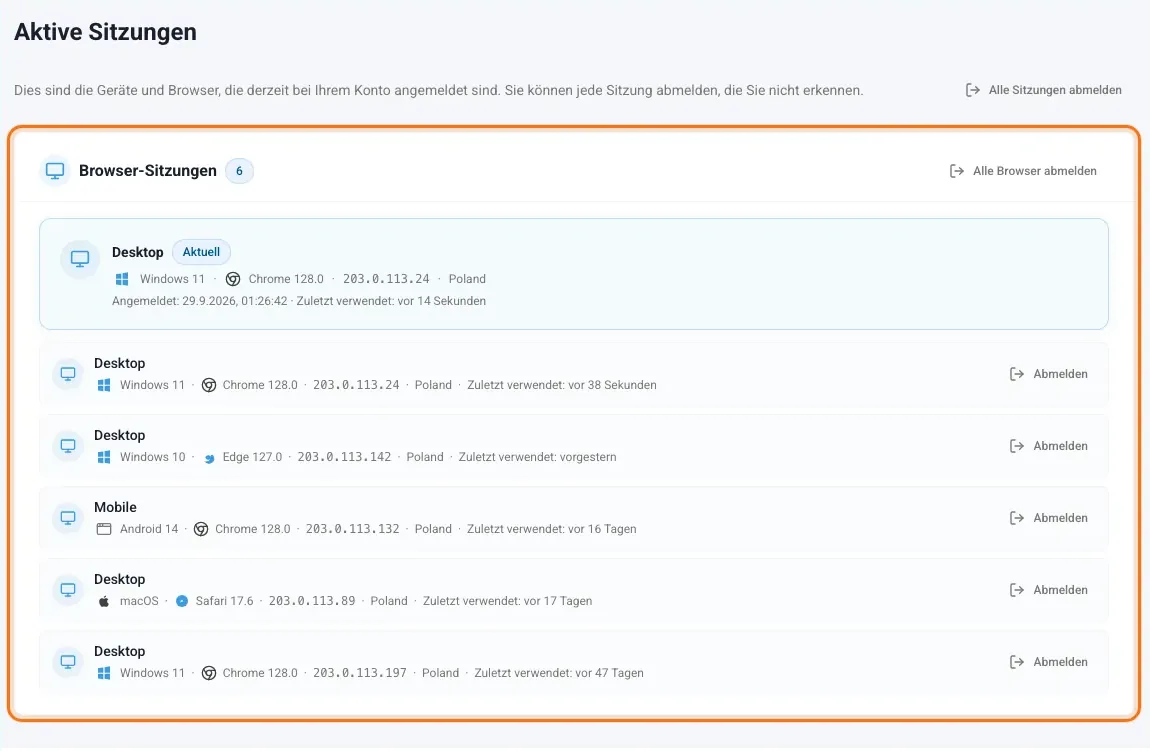This screenshot has height=751, width=1150.
Task: Click the Safari browser icon
Action: click(x=182, y=601)
